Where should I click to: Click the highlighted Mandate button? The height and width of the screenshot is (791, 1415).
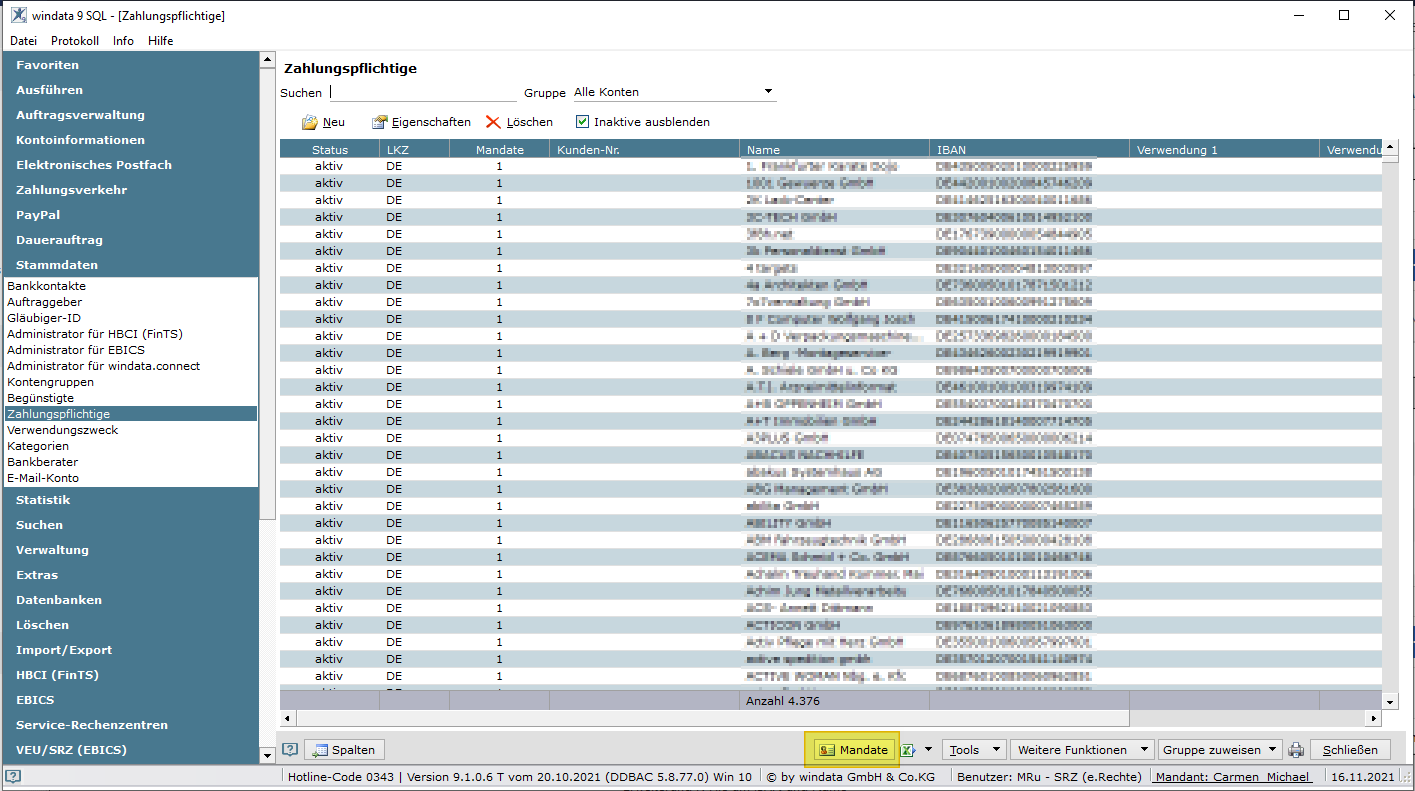[x=853, y=750]
